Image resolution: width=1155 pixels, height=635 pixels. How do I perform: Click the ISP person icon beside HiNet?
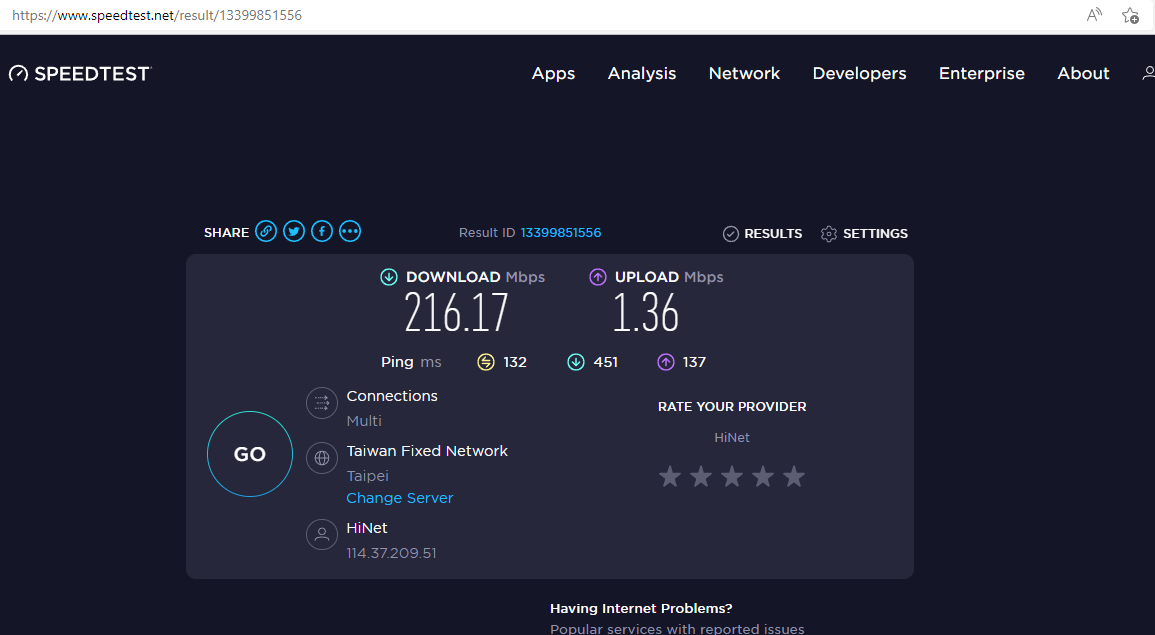(321, 534)
